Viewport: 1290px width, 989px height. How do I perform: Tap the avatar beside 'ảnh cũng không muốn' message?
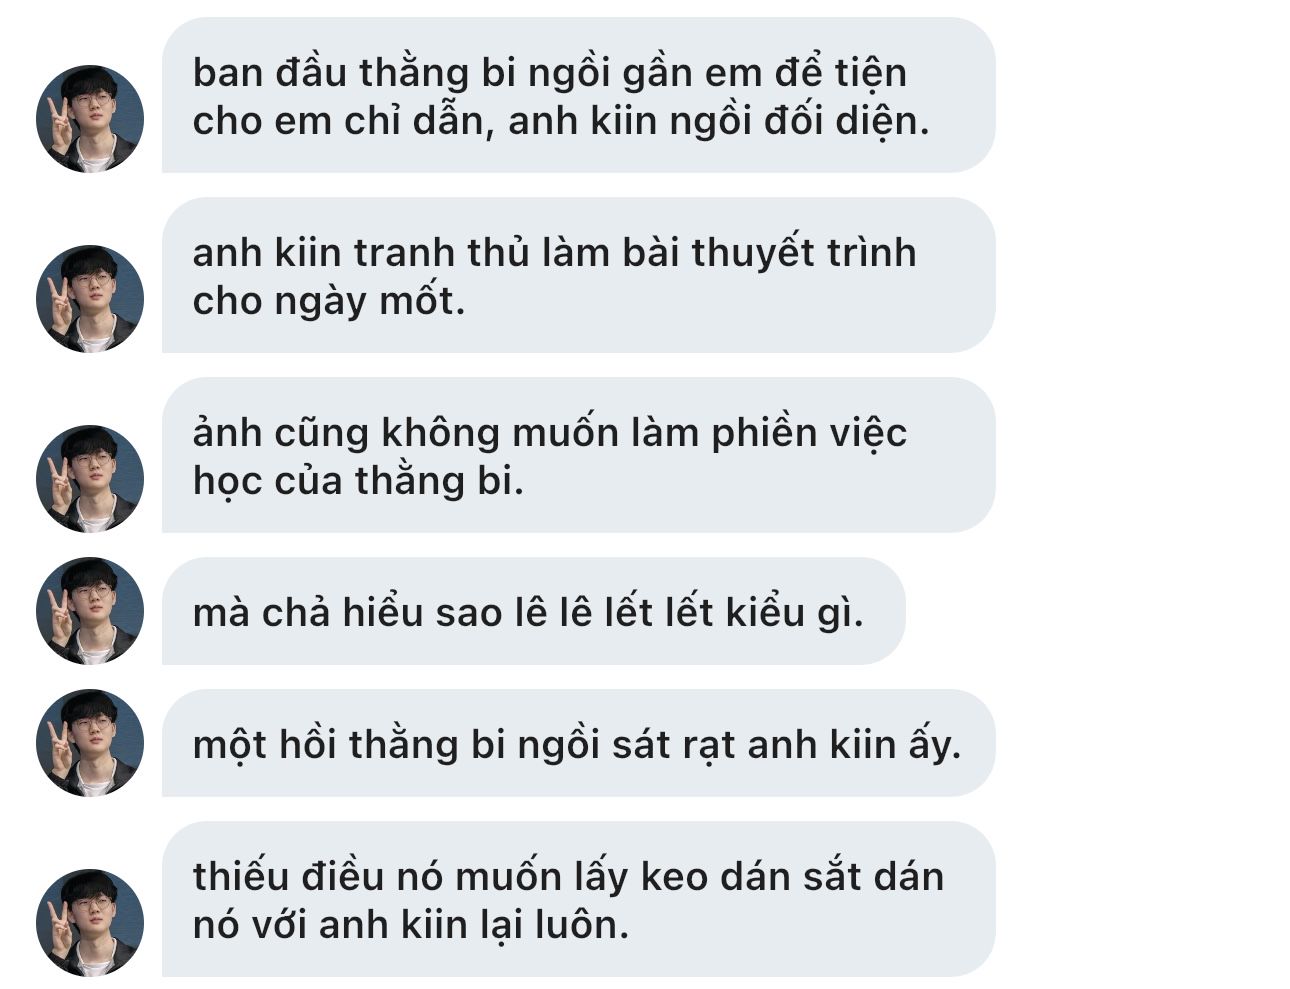tap(90, 479)
